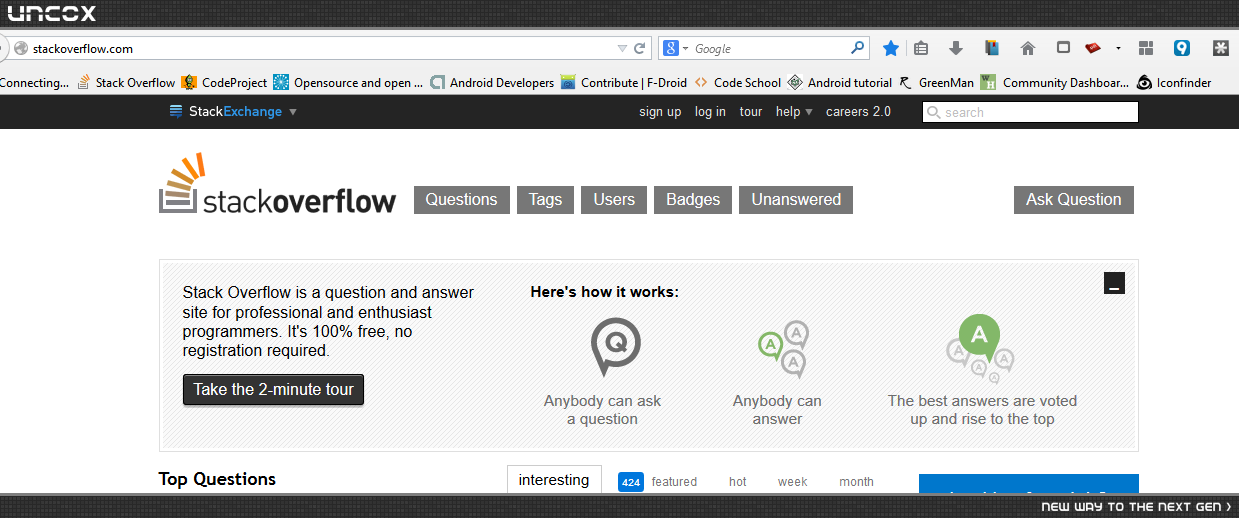The width and height of the screenshot is (1239, 518).
Task: Select the week tab
Action: [792, 482]
